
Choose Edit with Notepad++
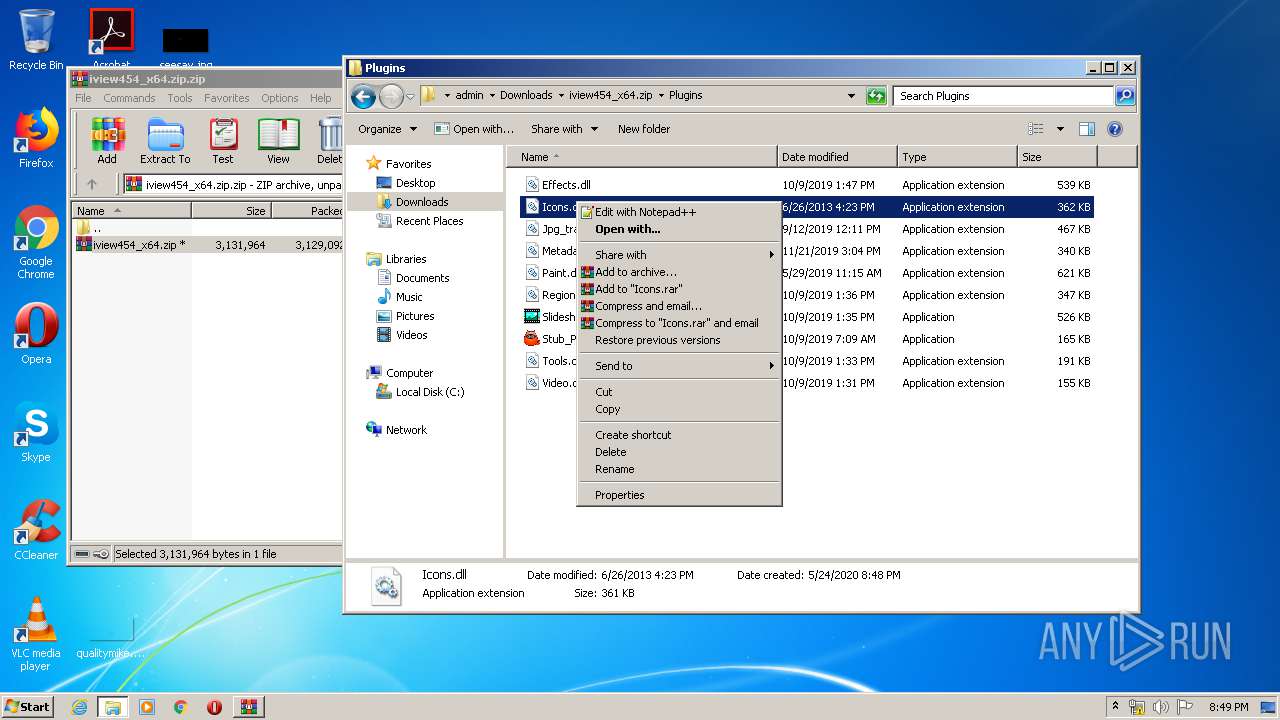click(679, 212)
